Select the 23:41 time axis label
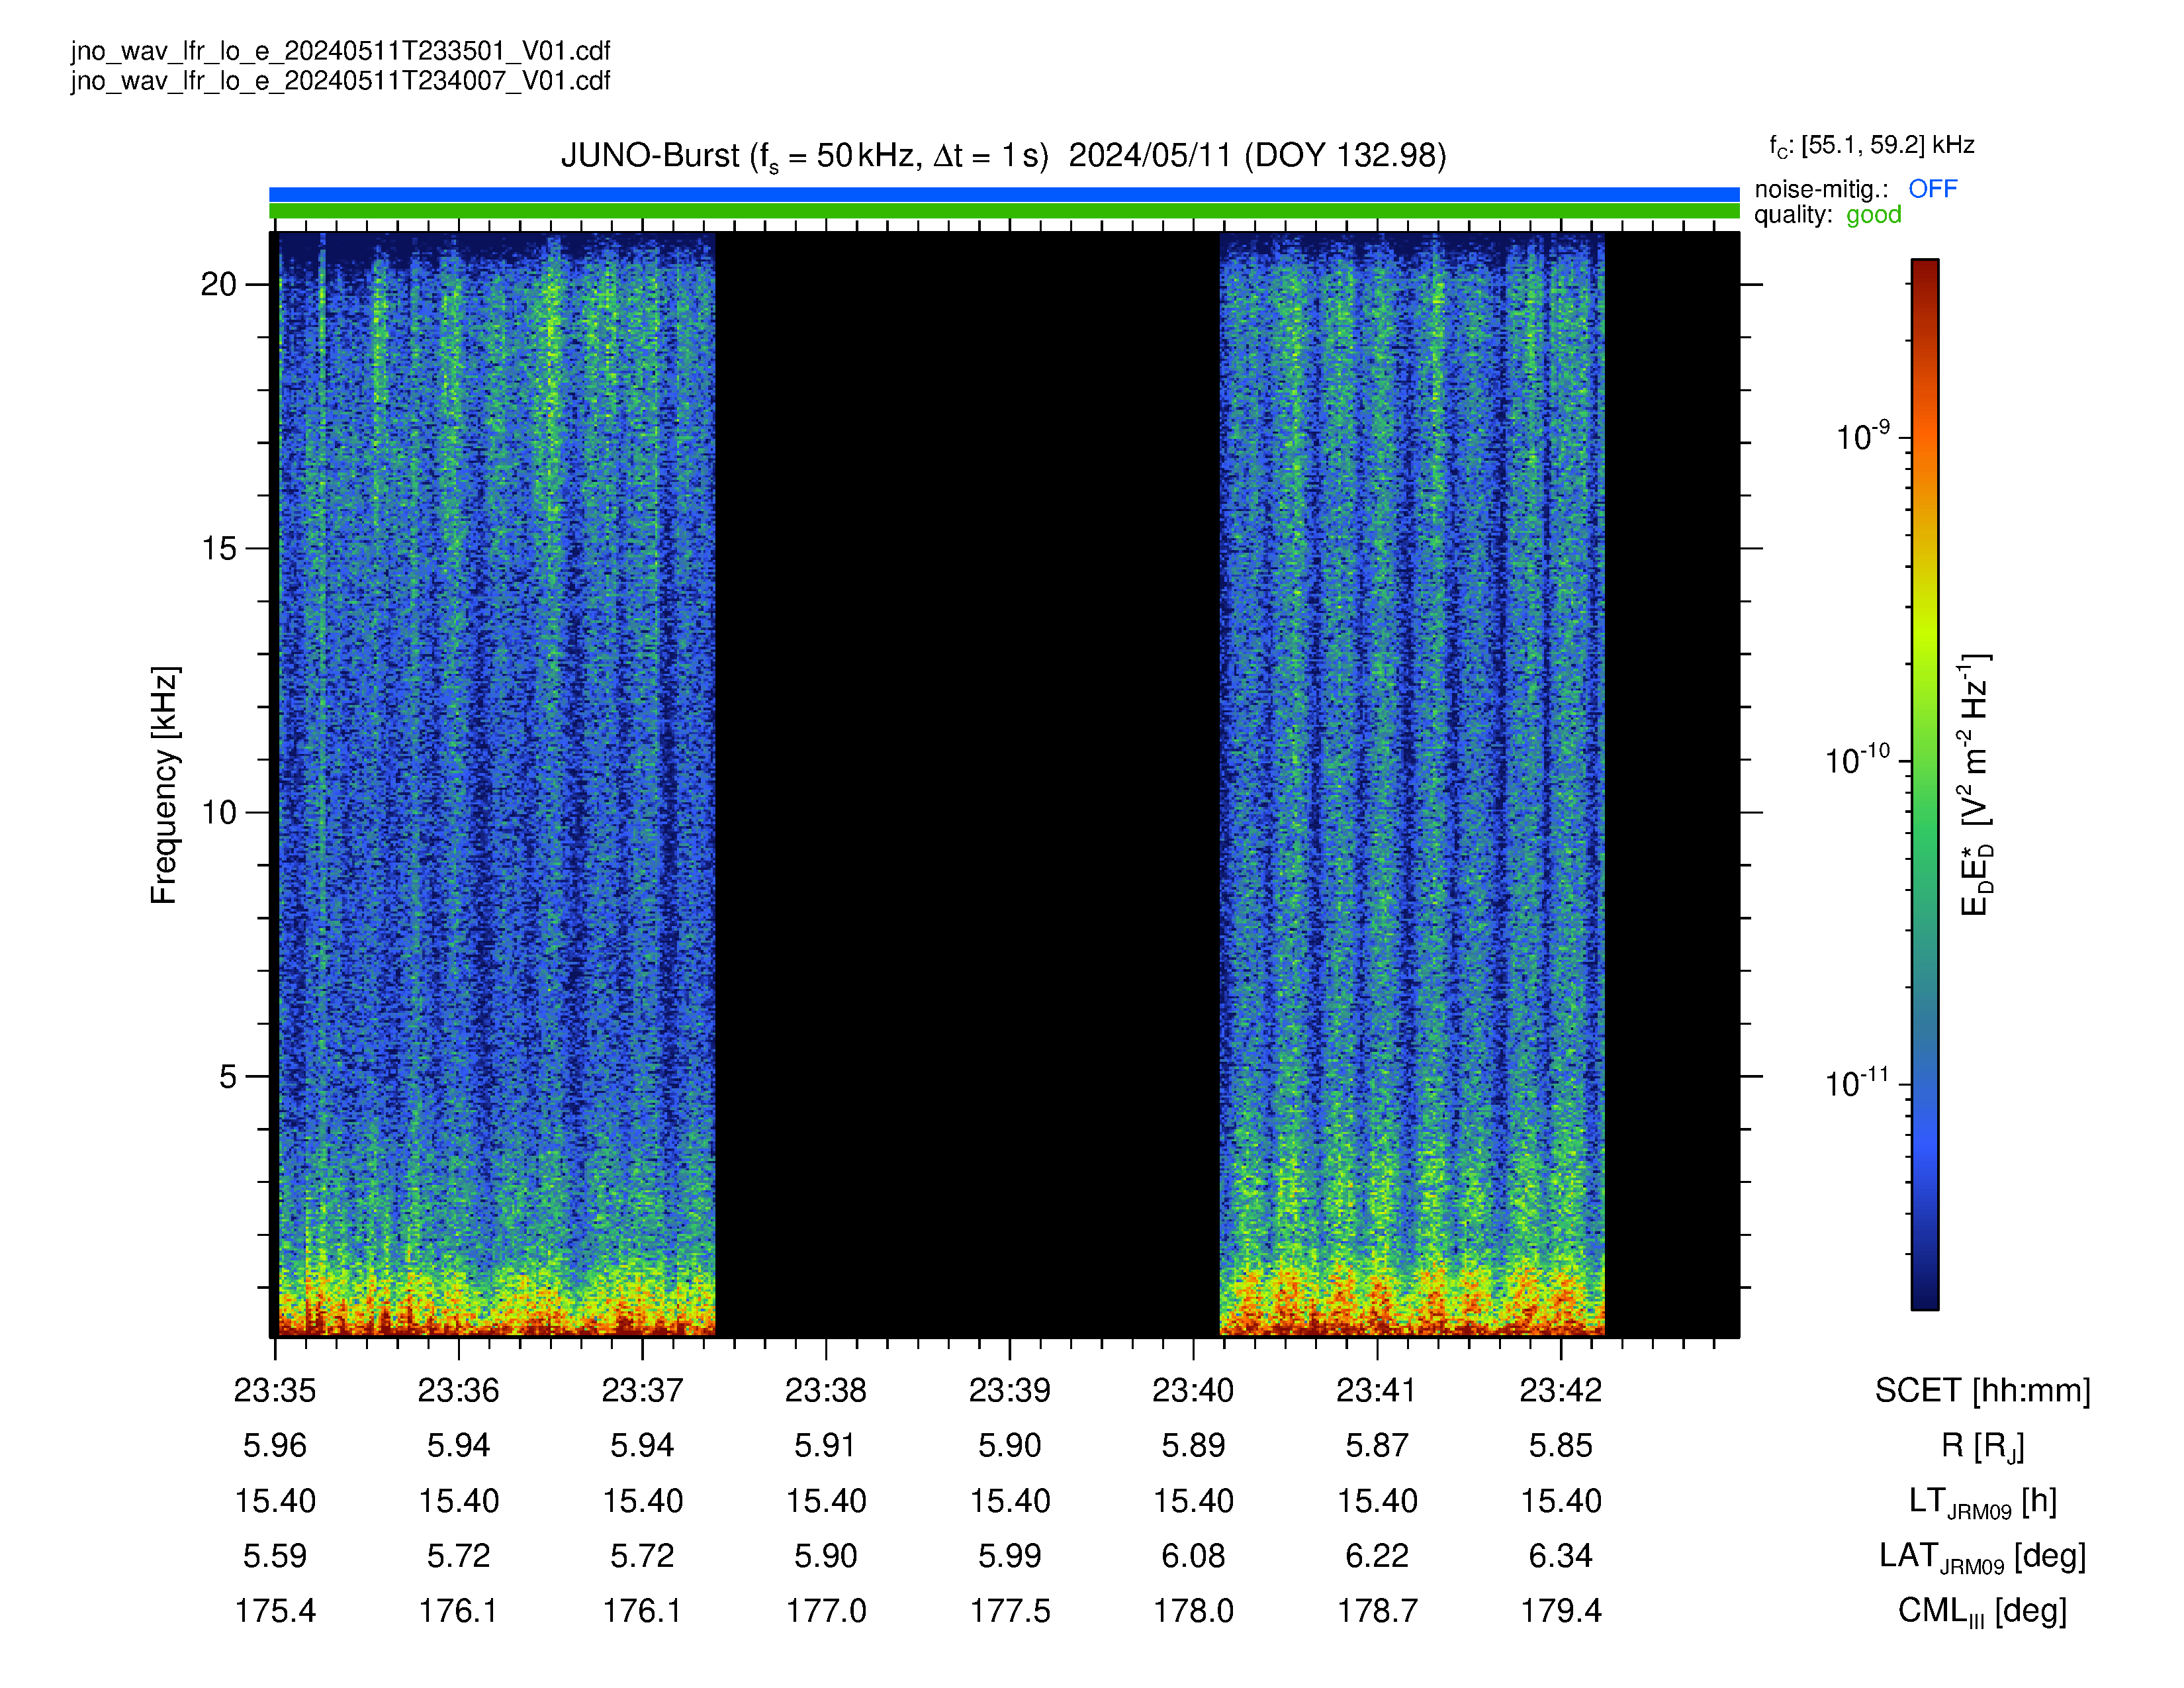Screen dimensions: 2184x1688 (x=1377, y=1390)
